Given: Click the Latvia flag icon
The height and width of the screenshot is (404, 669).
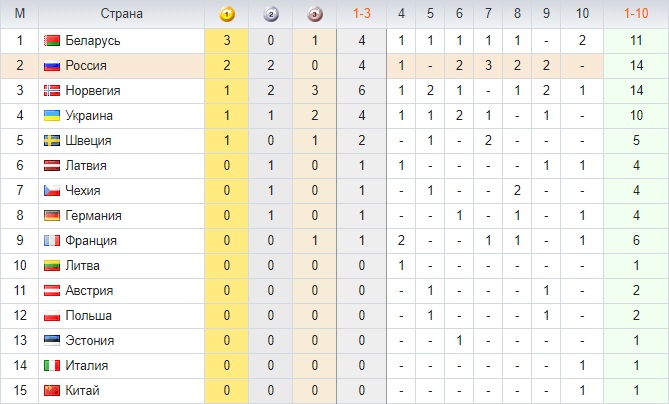Looking at the screenshot, I should coord(52,166).
